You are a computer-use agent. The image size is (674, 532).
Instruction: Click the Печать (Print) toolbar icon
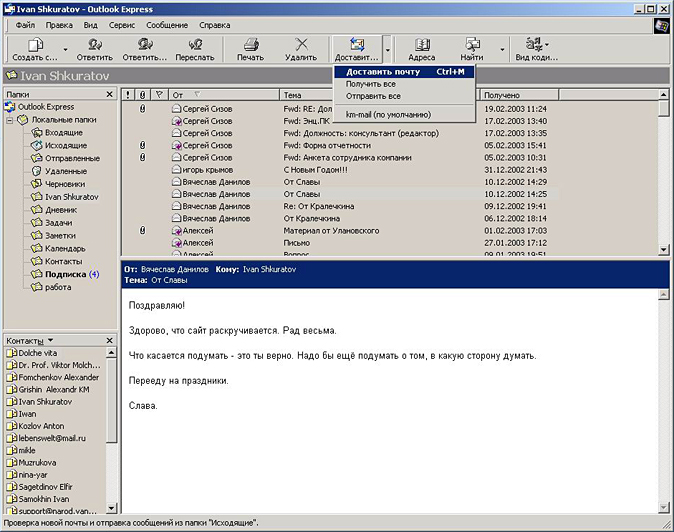click(250, 47)
